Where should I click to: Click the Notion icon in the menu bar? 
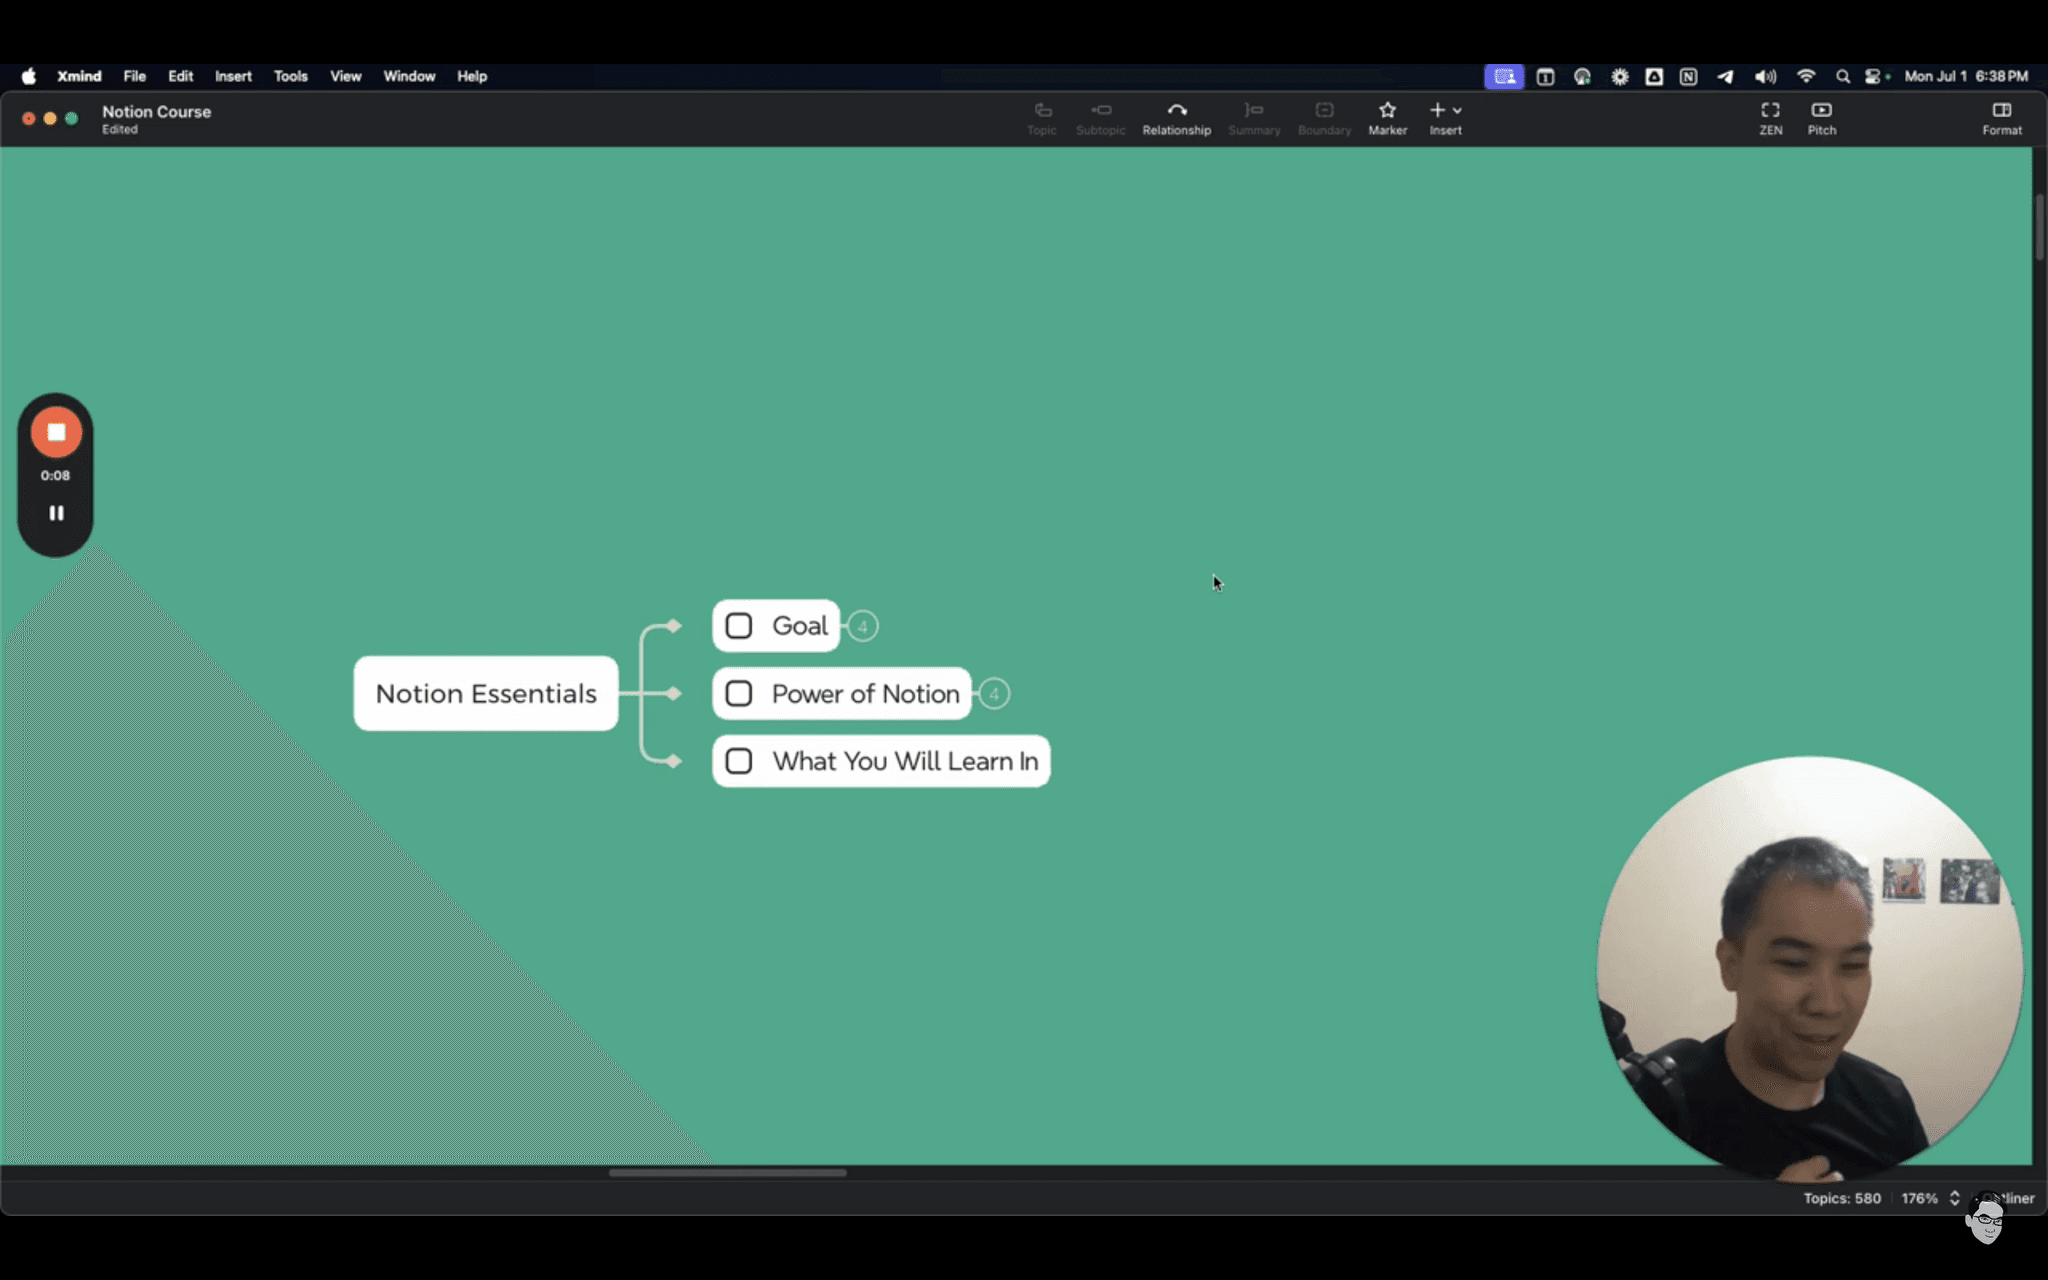(1688, 76)
